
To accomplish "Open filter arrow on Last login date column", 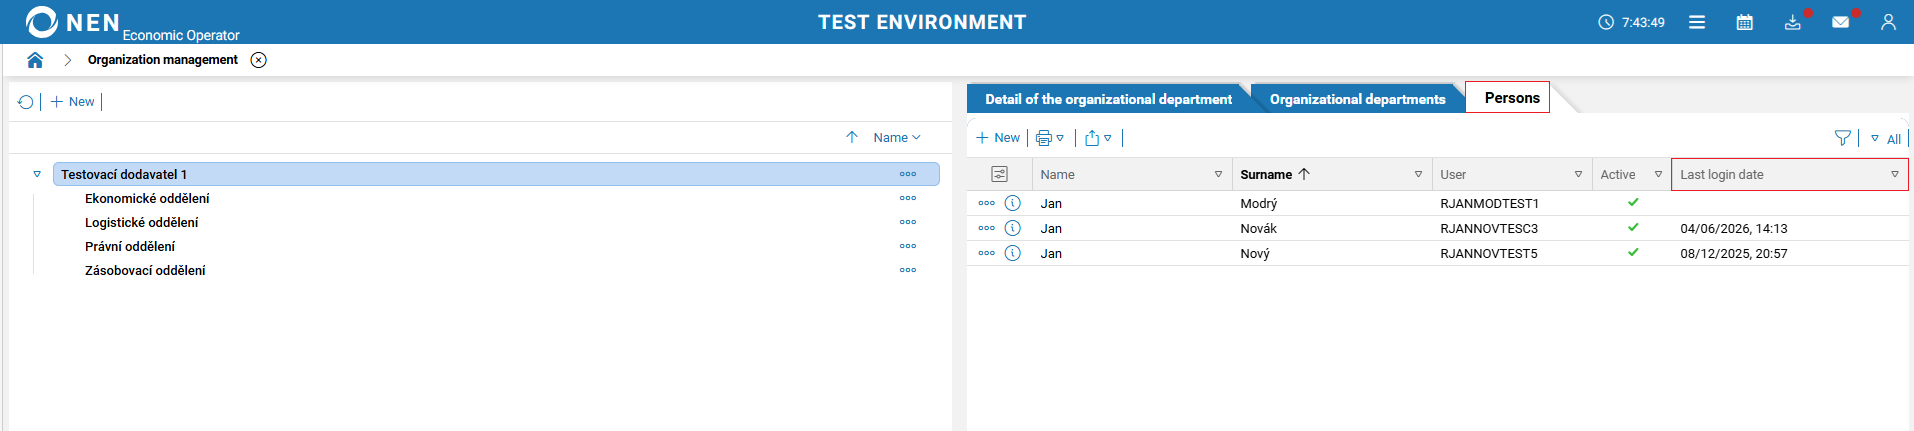I will tap(1894, 174).
